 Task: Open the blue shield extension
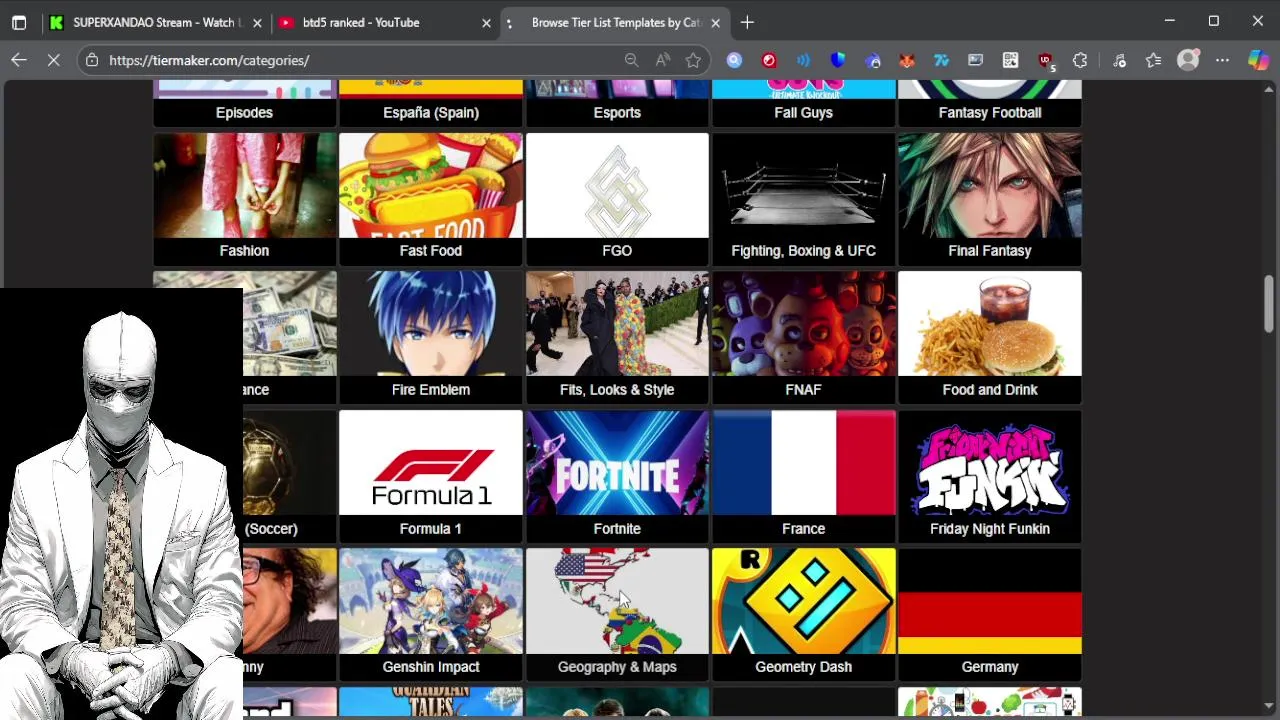(838, 60)
